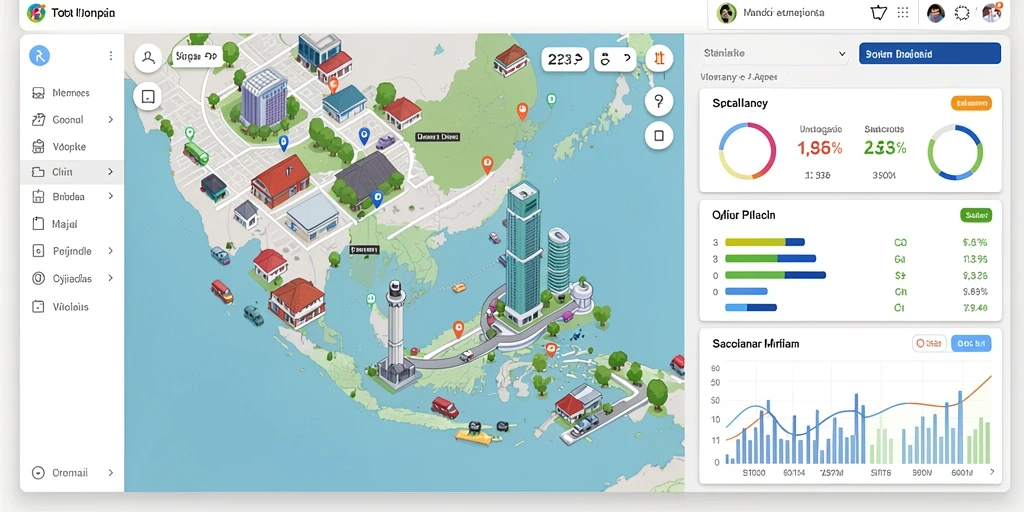Viewport: 1024px width, 512px height.
Task: Expand the Goonal menu chevron
Action: click(x=110, y=120)
